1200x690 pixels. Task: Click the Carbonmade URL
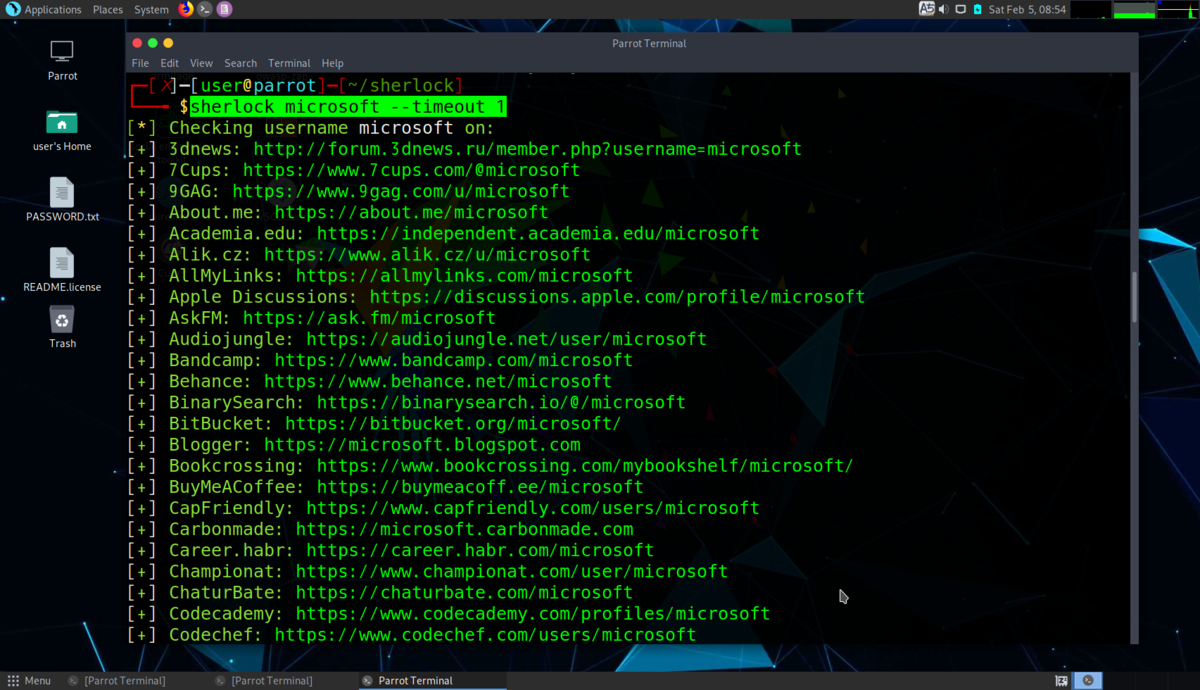[x=464, y=529]
